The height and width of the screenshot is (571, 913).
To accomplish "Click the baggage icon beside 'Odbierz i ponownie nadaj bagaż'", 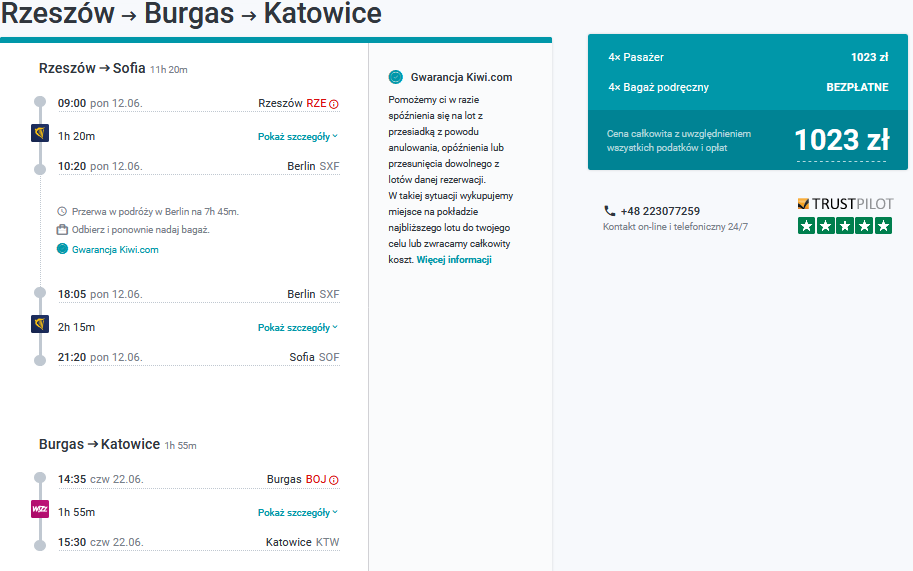I will (x=62, y=230).
